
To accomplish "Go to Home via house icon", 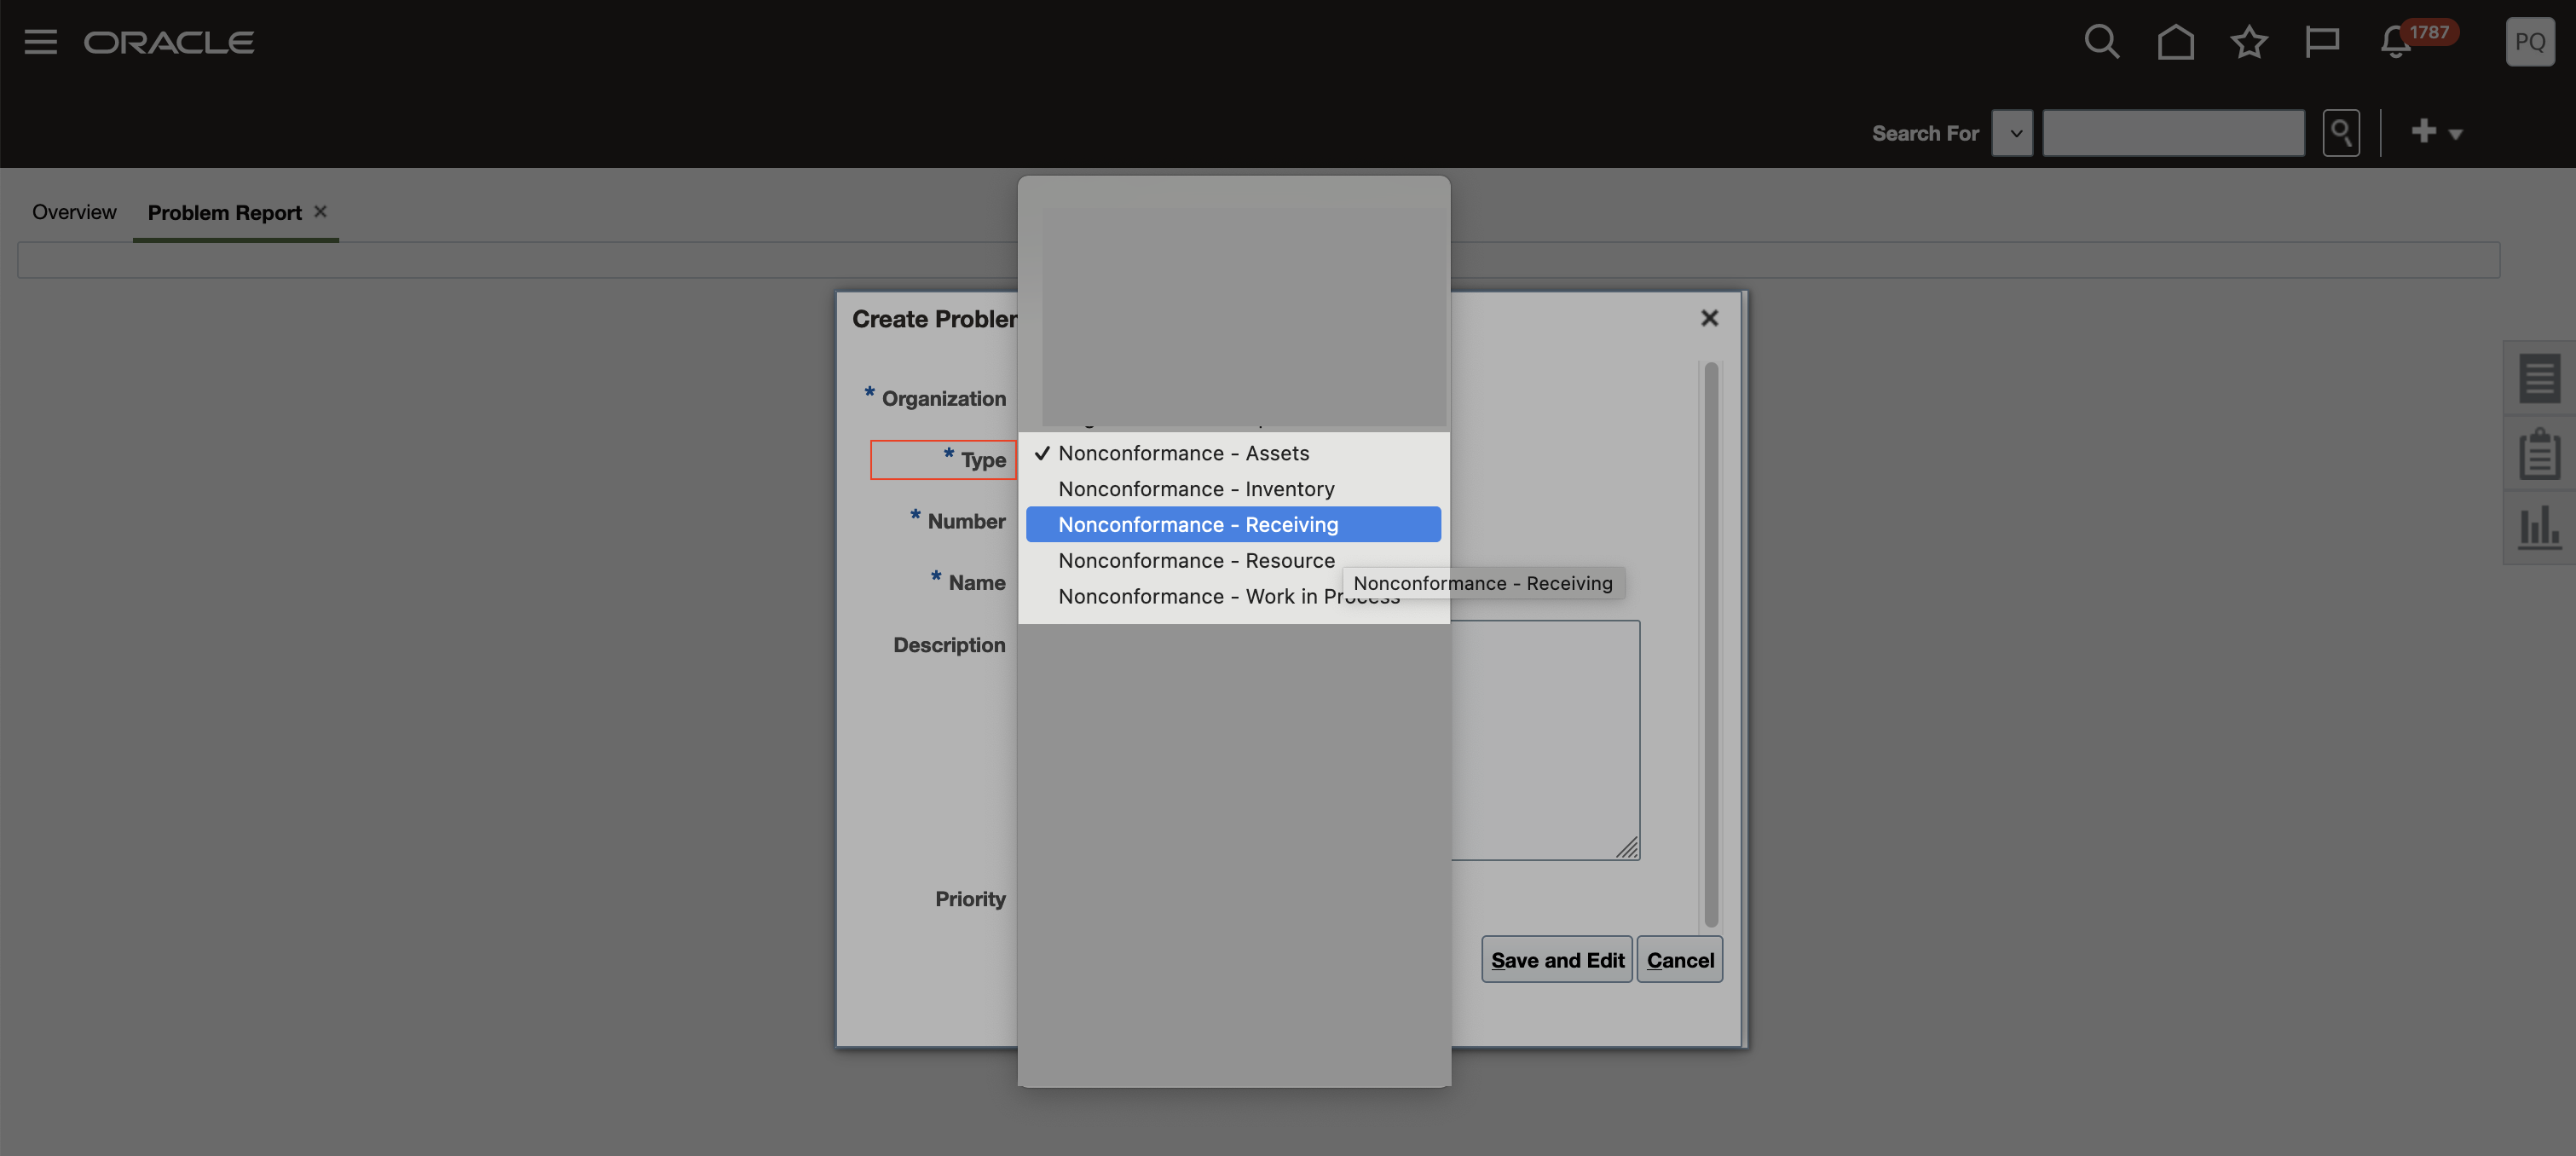I will pos(2175,42).
